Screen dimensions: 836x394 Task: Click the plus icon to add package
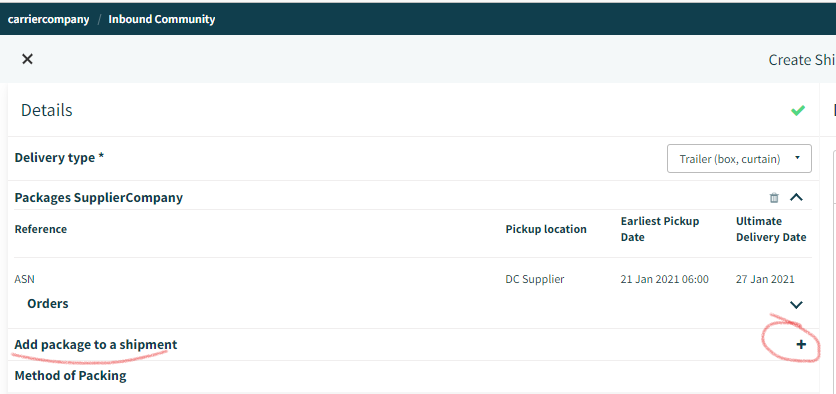801,344
